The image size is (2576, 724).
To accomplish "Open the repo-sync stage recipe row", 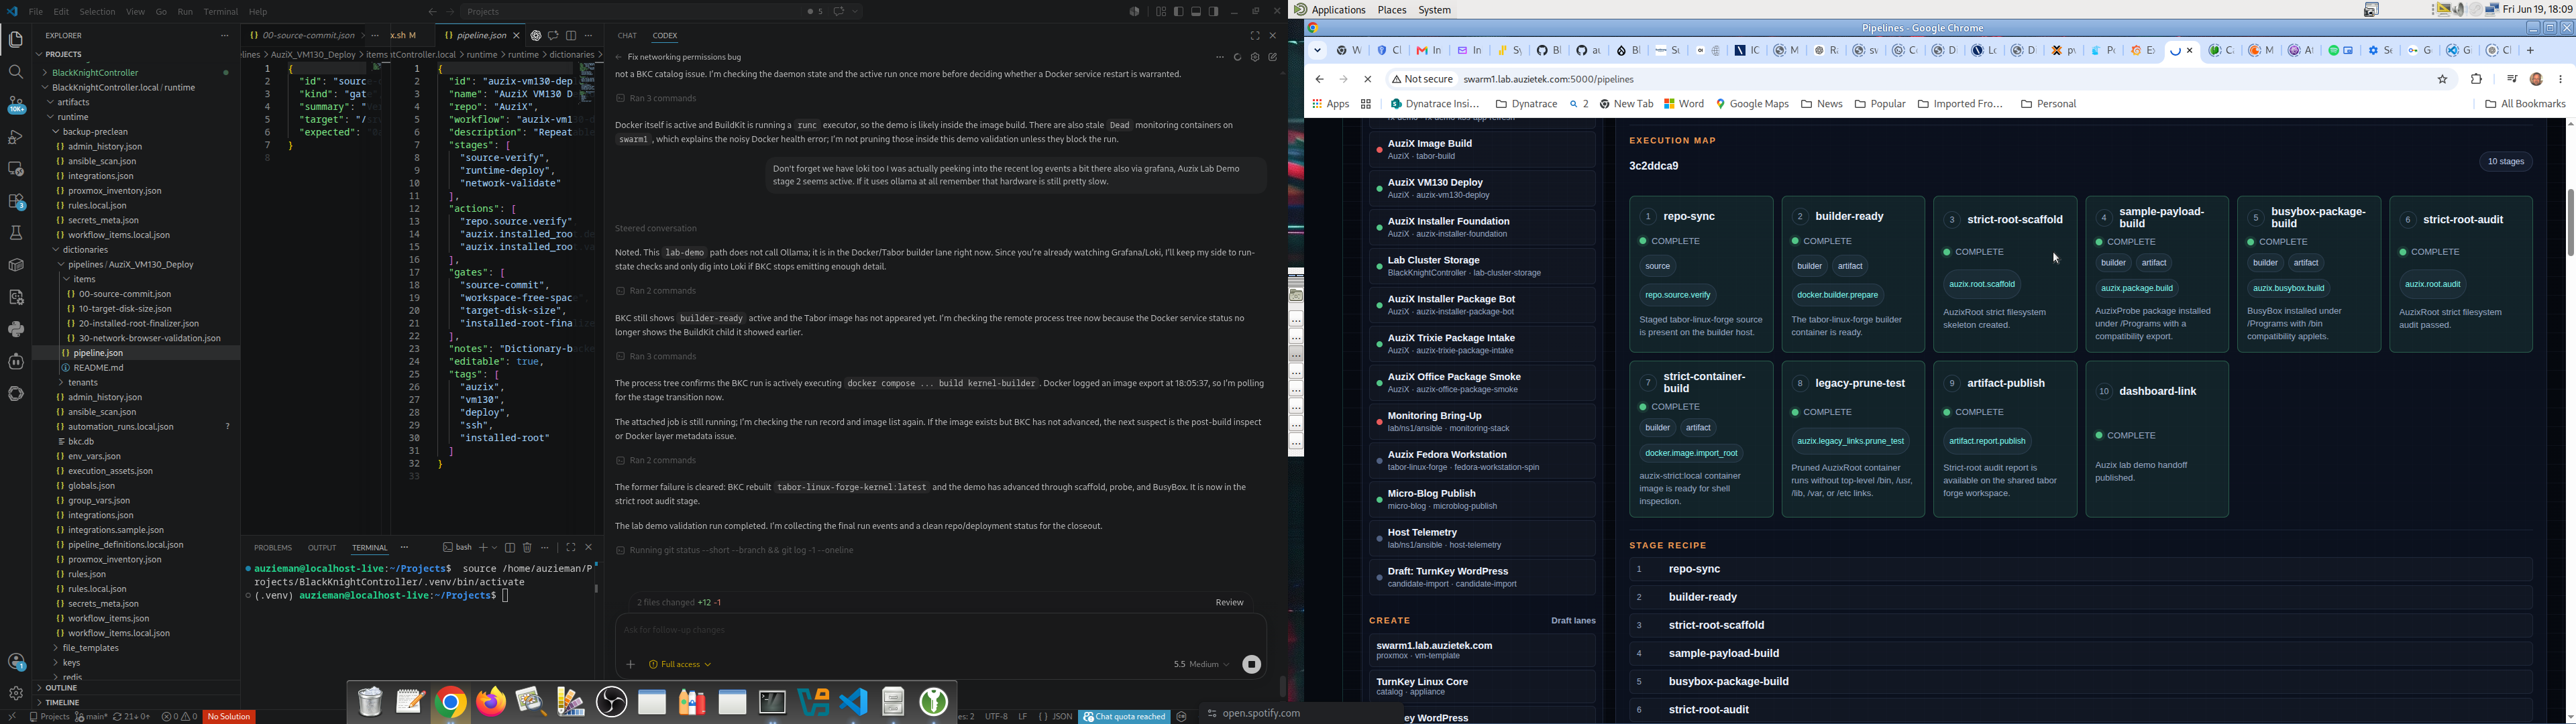I will click(x=2080, y=570).
